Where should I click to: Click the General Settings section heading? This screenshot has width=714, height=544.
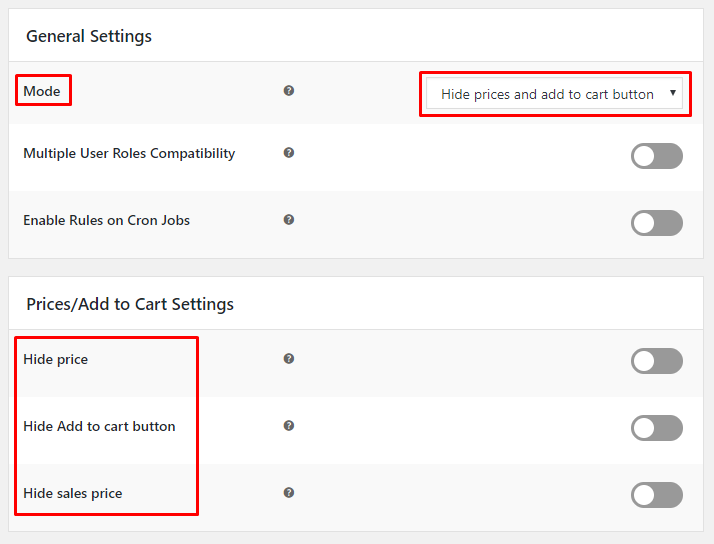pyautogui.click(x=89, y=36)
